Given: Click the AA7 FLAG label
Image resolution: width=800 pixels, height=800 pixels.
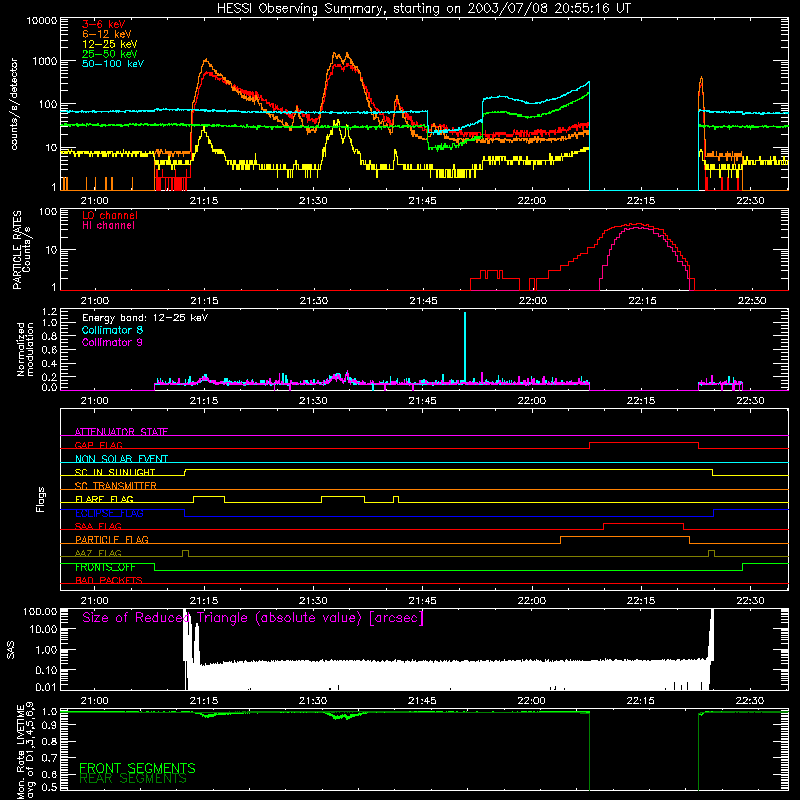Looking at the screenshot, I should tap(98, 553).
